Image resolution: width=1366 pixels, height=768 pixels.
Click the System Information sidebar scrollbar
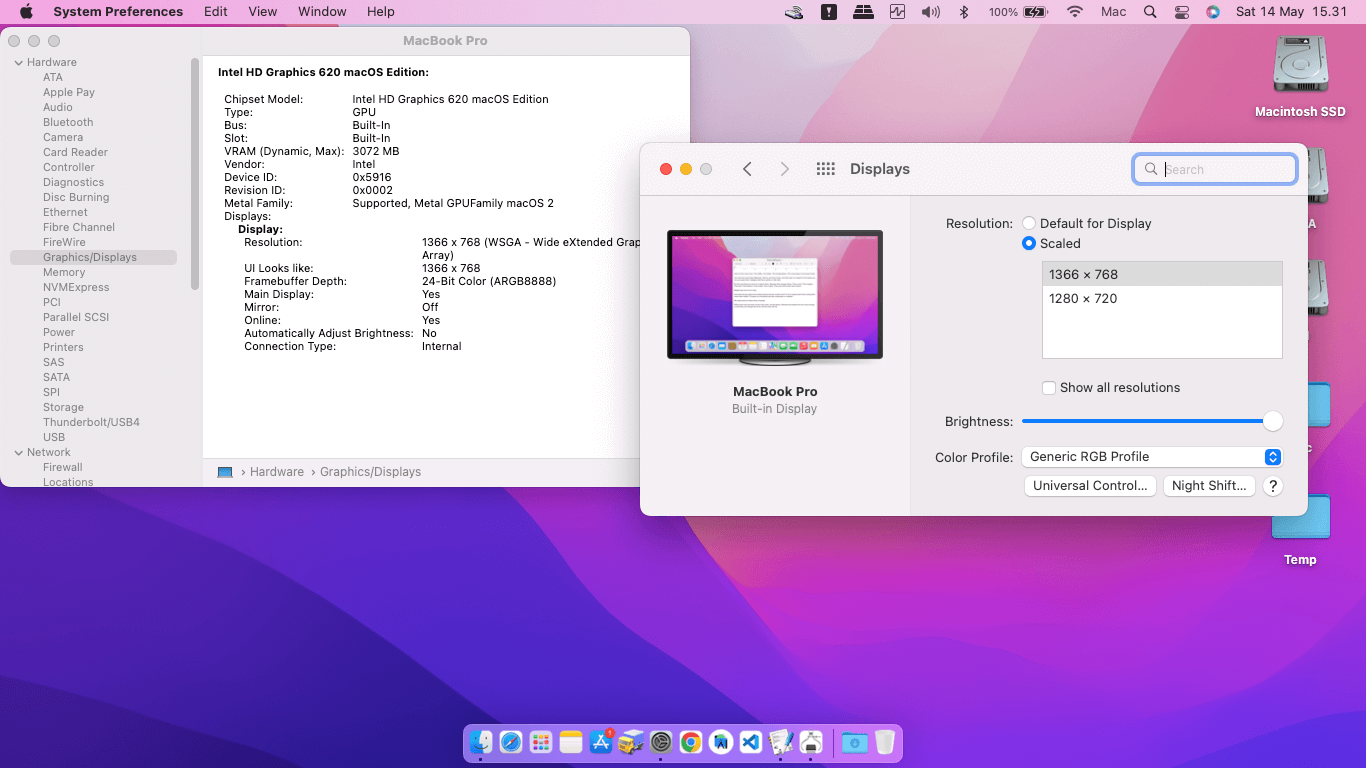pyautogui.click(x=194, y=172)
